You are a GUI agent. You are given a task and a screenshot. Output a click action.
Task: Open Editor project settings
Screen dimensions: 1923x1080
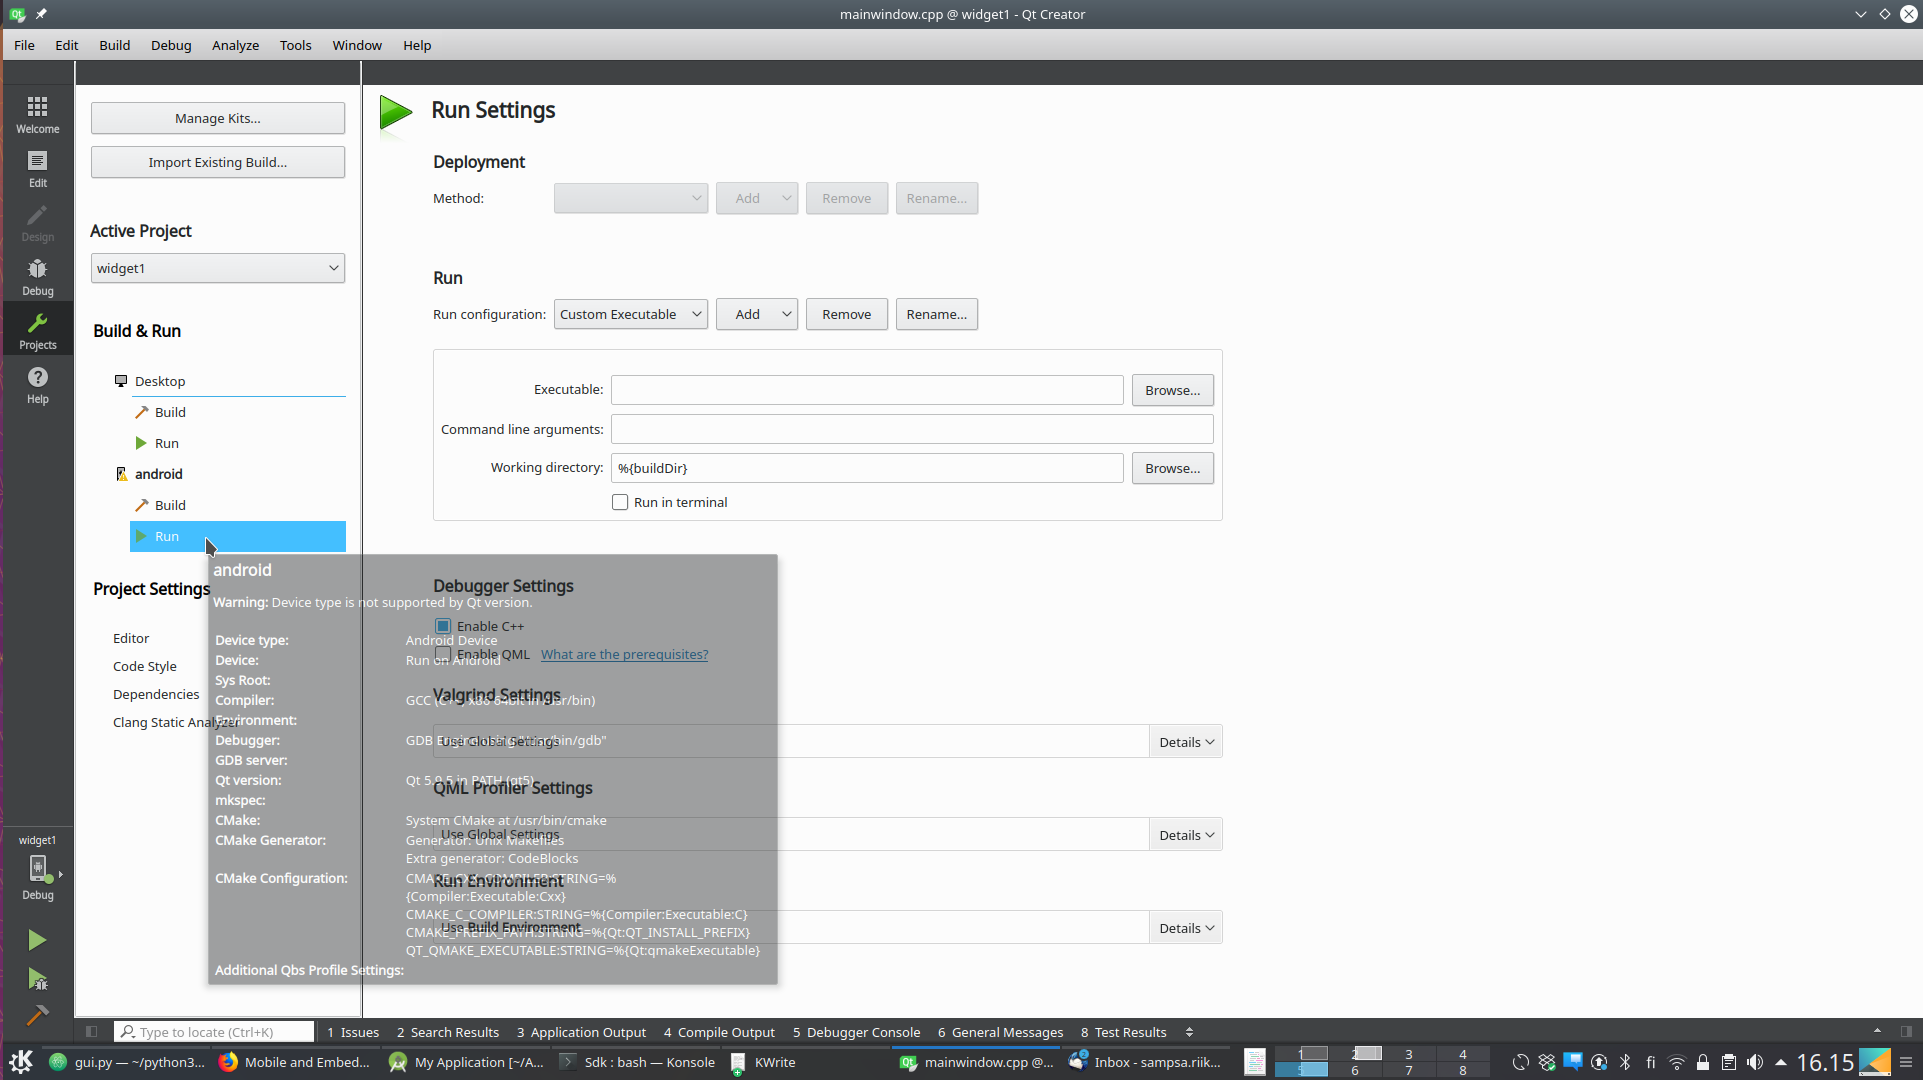(x=131, y=638)
